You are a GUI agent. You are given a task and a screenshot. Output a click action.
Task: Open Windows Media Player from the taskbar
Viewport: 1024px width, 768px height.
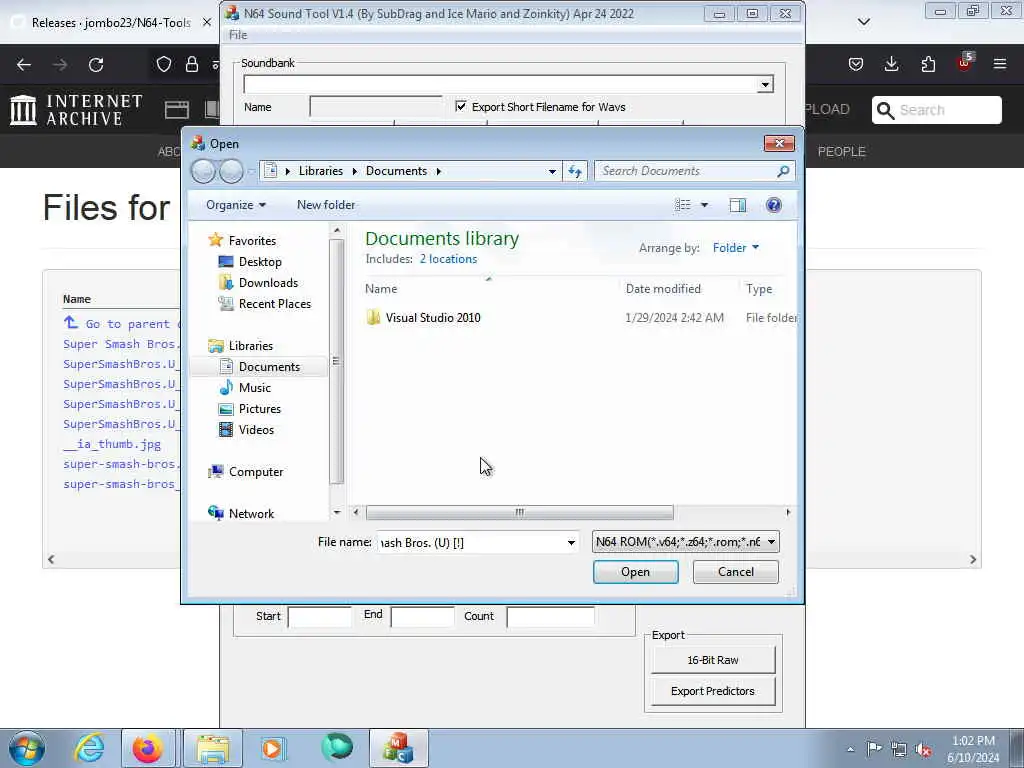coord(273,748)
